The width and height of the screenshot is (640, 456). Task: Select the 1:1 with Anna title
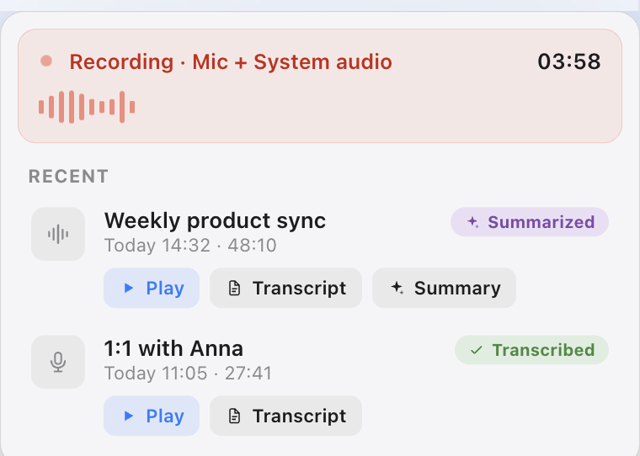pyautogui.click(x=173, y=348)
